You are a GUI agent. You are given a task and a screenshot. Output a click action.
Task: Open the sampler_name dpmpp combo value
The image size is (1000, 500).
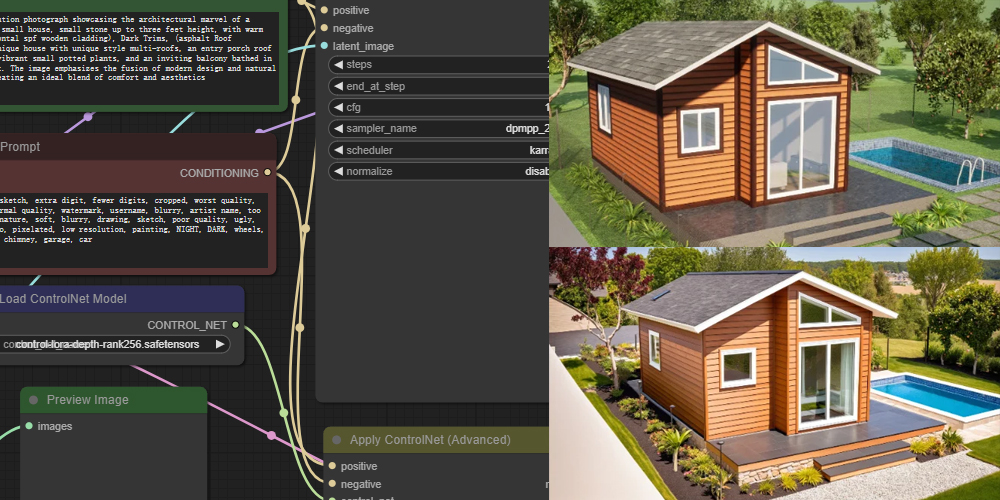coord(527,129)
